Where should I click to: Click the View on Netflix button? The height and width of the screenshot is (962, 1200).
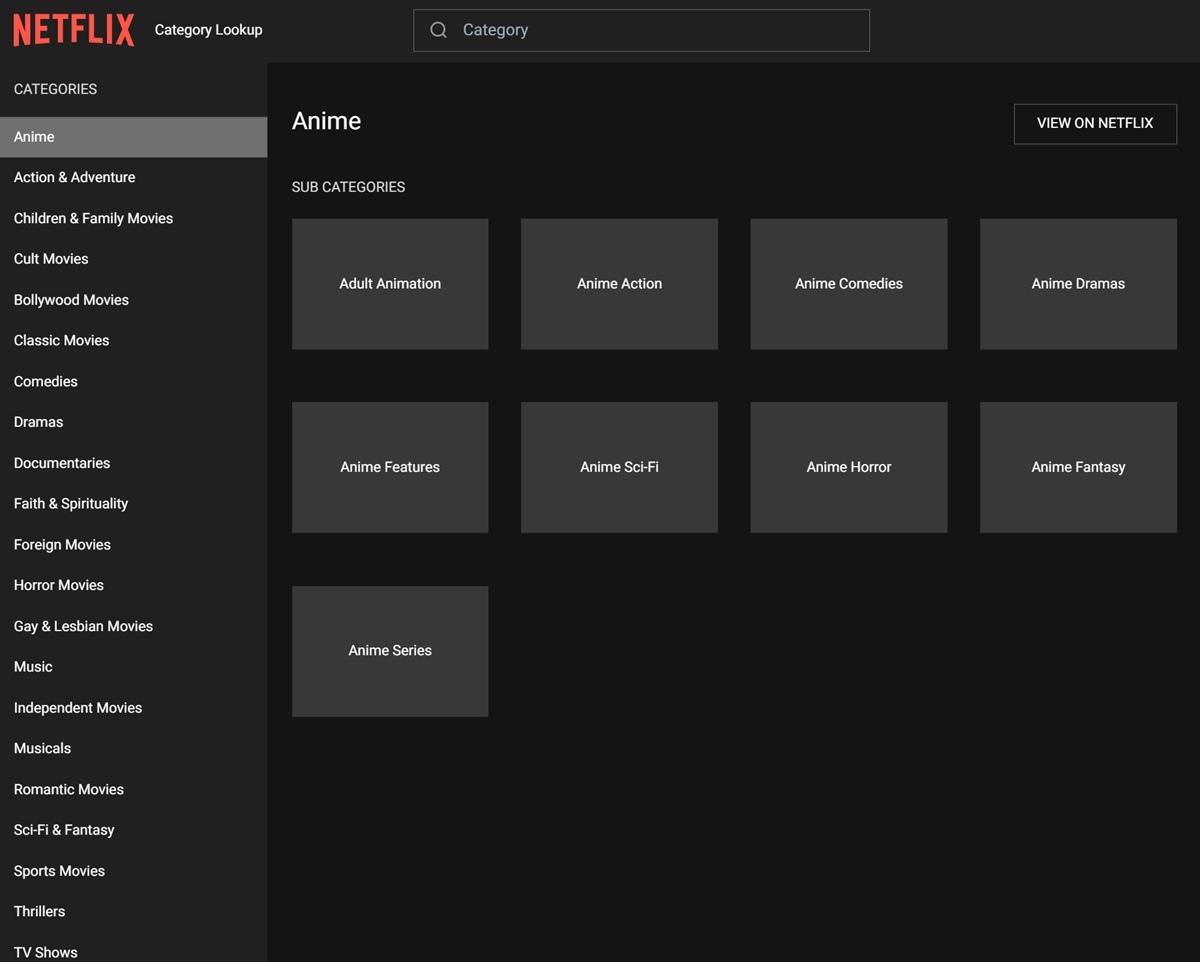point(1095,123)
